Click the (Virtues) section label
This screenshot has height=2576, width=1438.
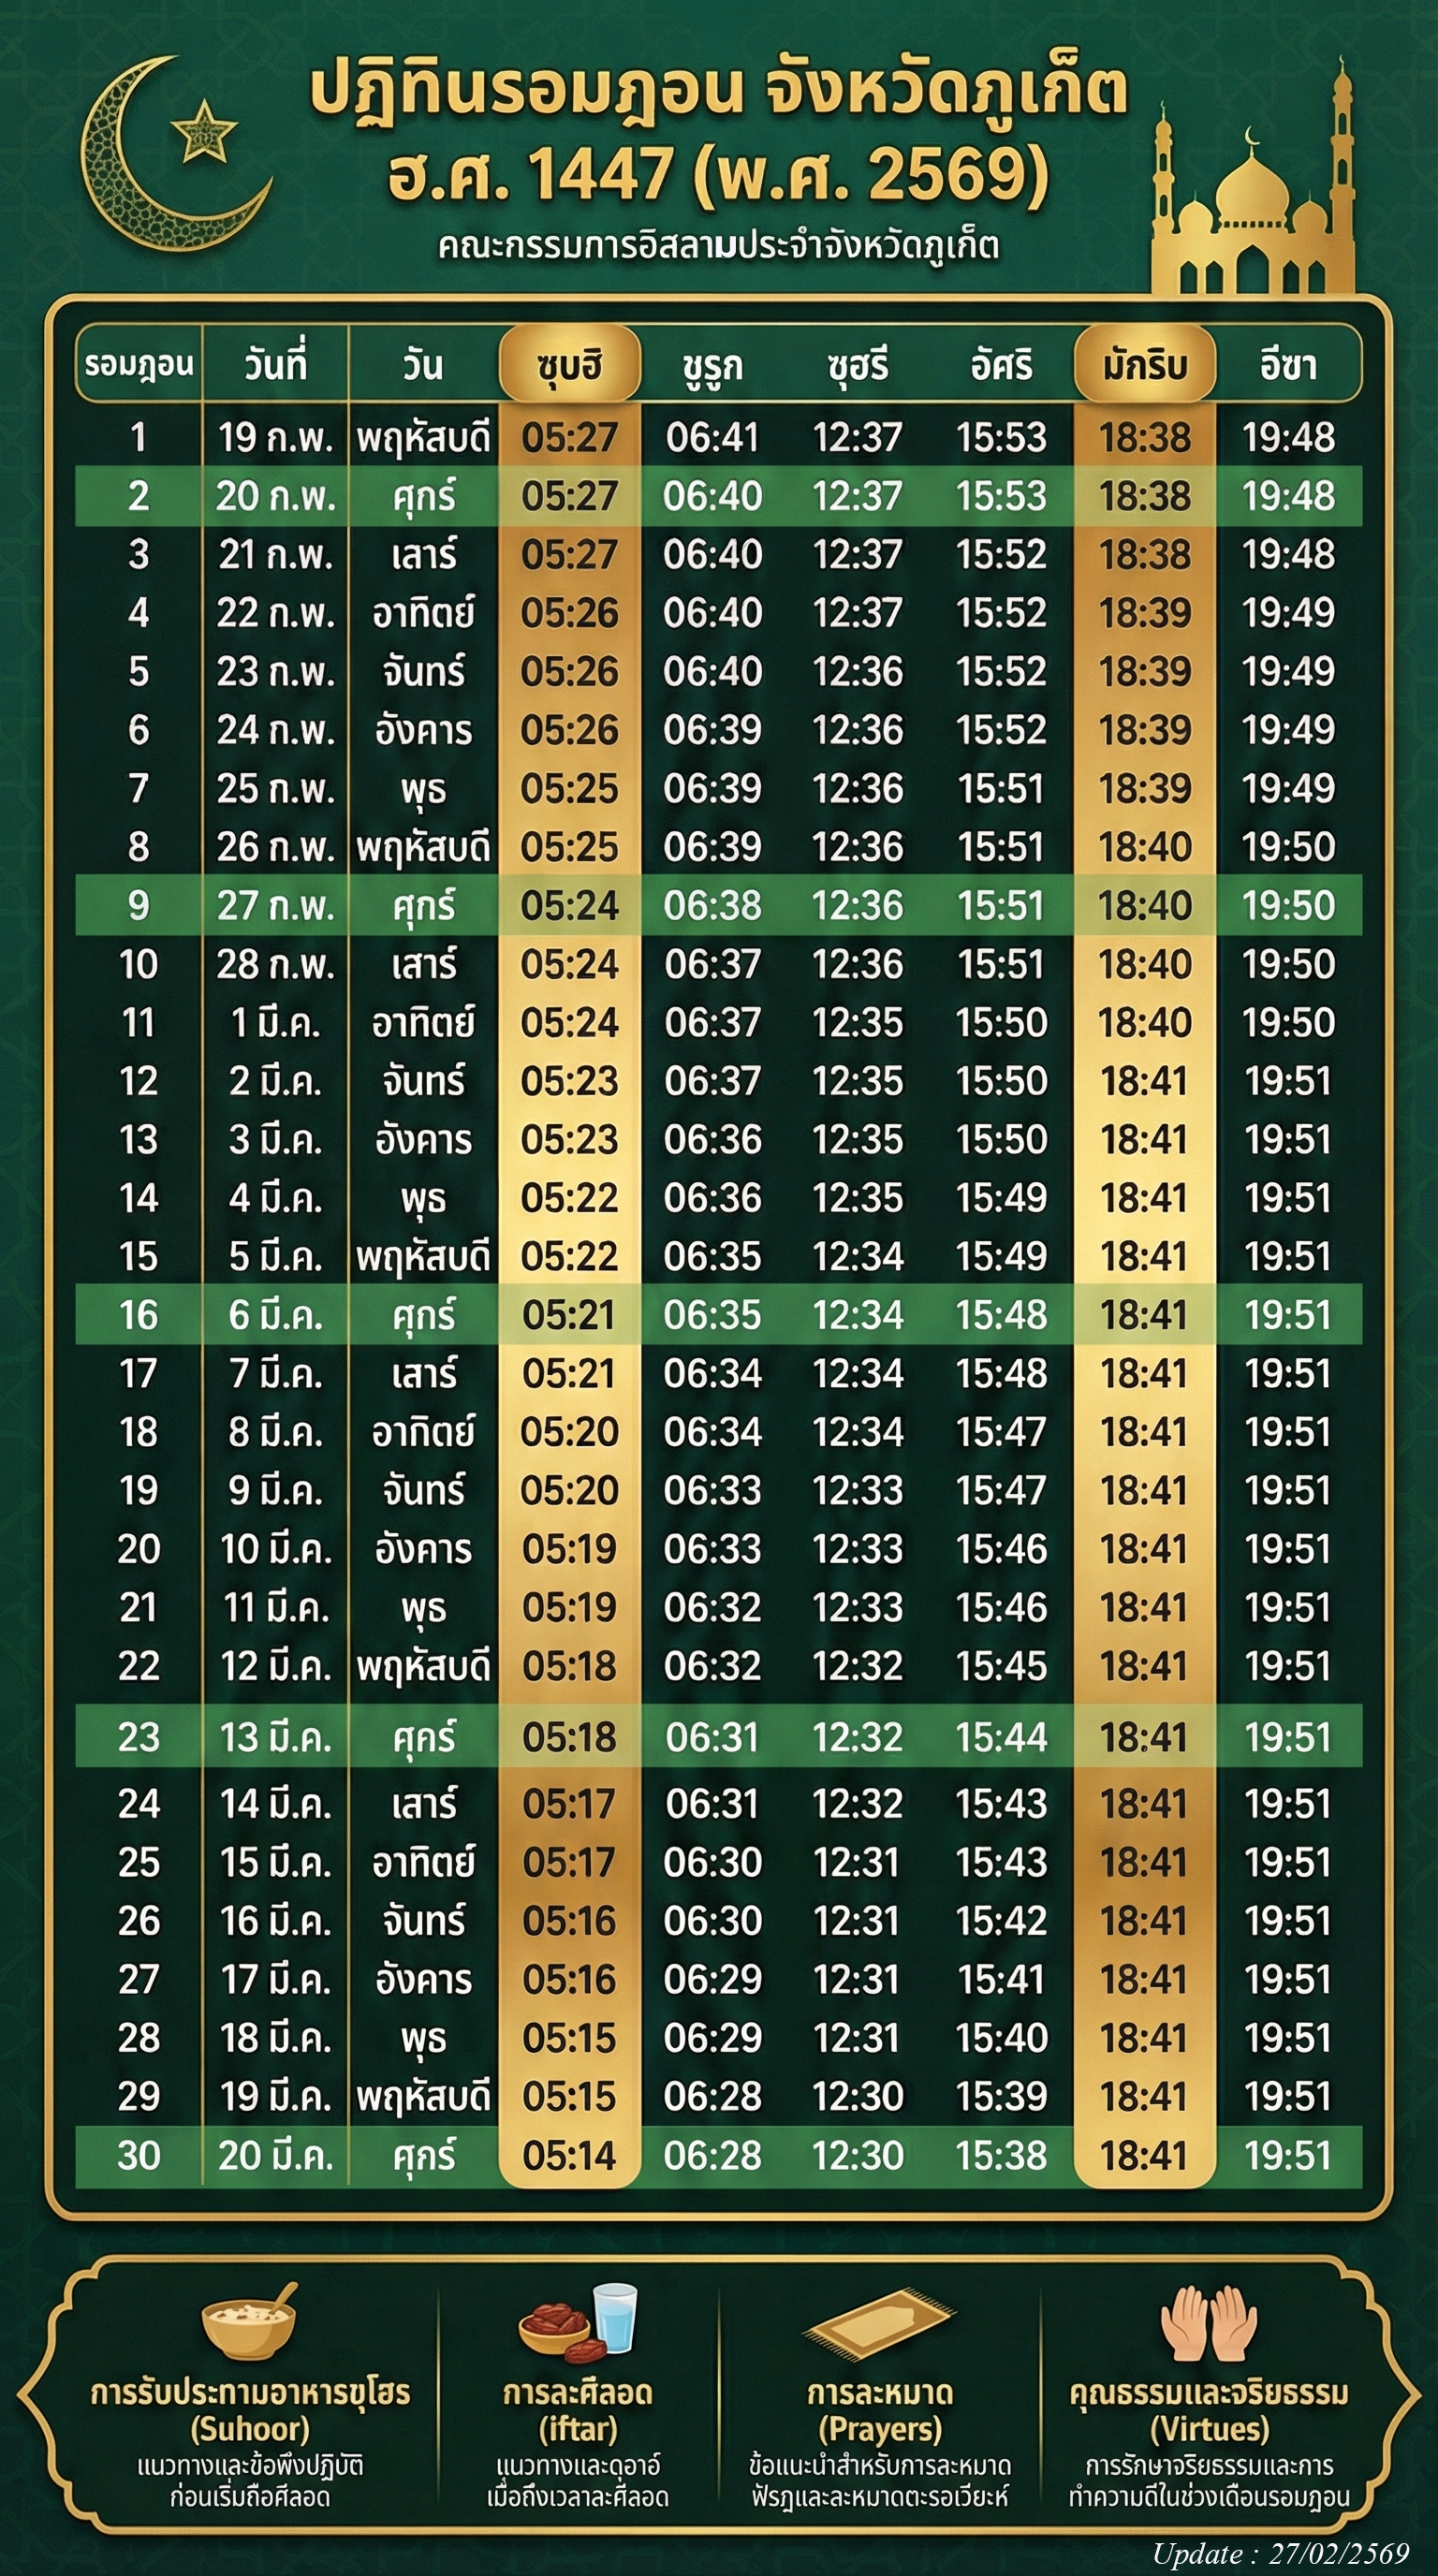point(1208,2429)
